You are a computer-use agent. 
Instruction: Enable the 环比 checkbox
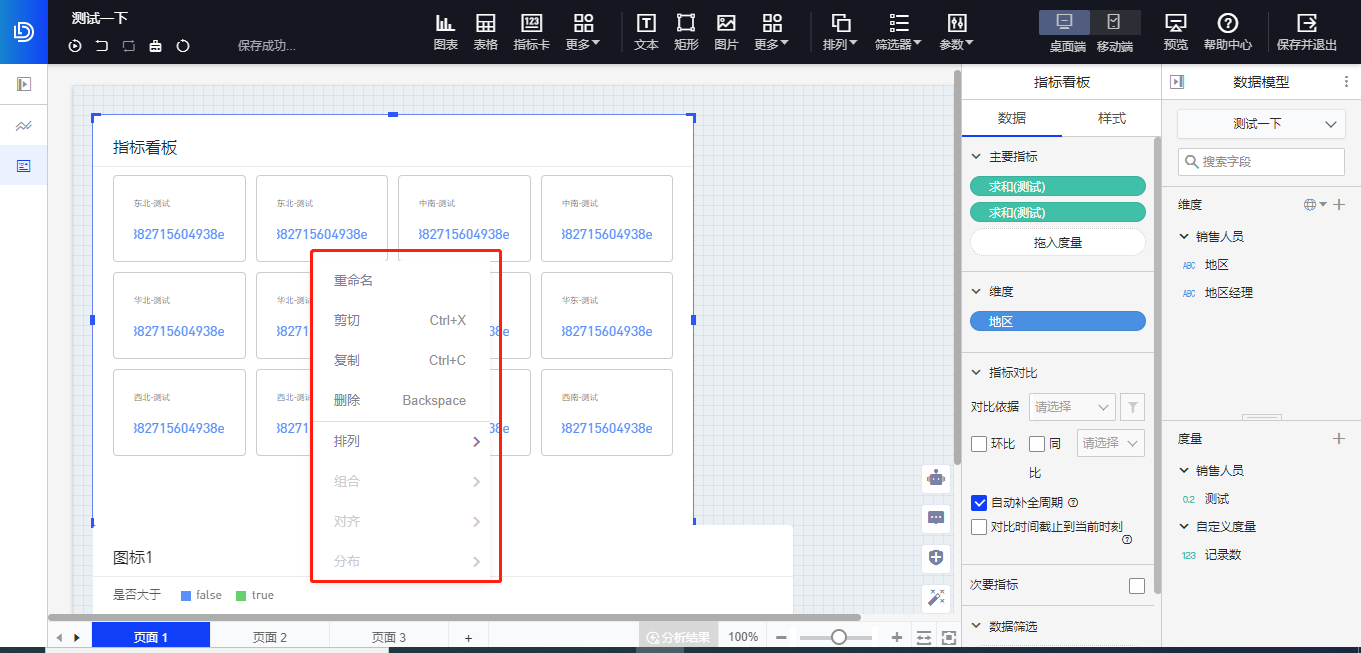pos(980,444)
